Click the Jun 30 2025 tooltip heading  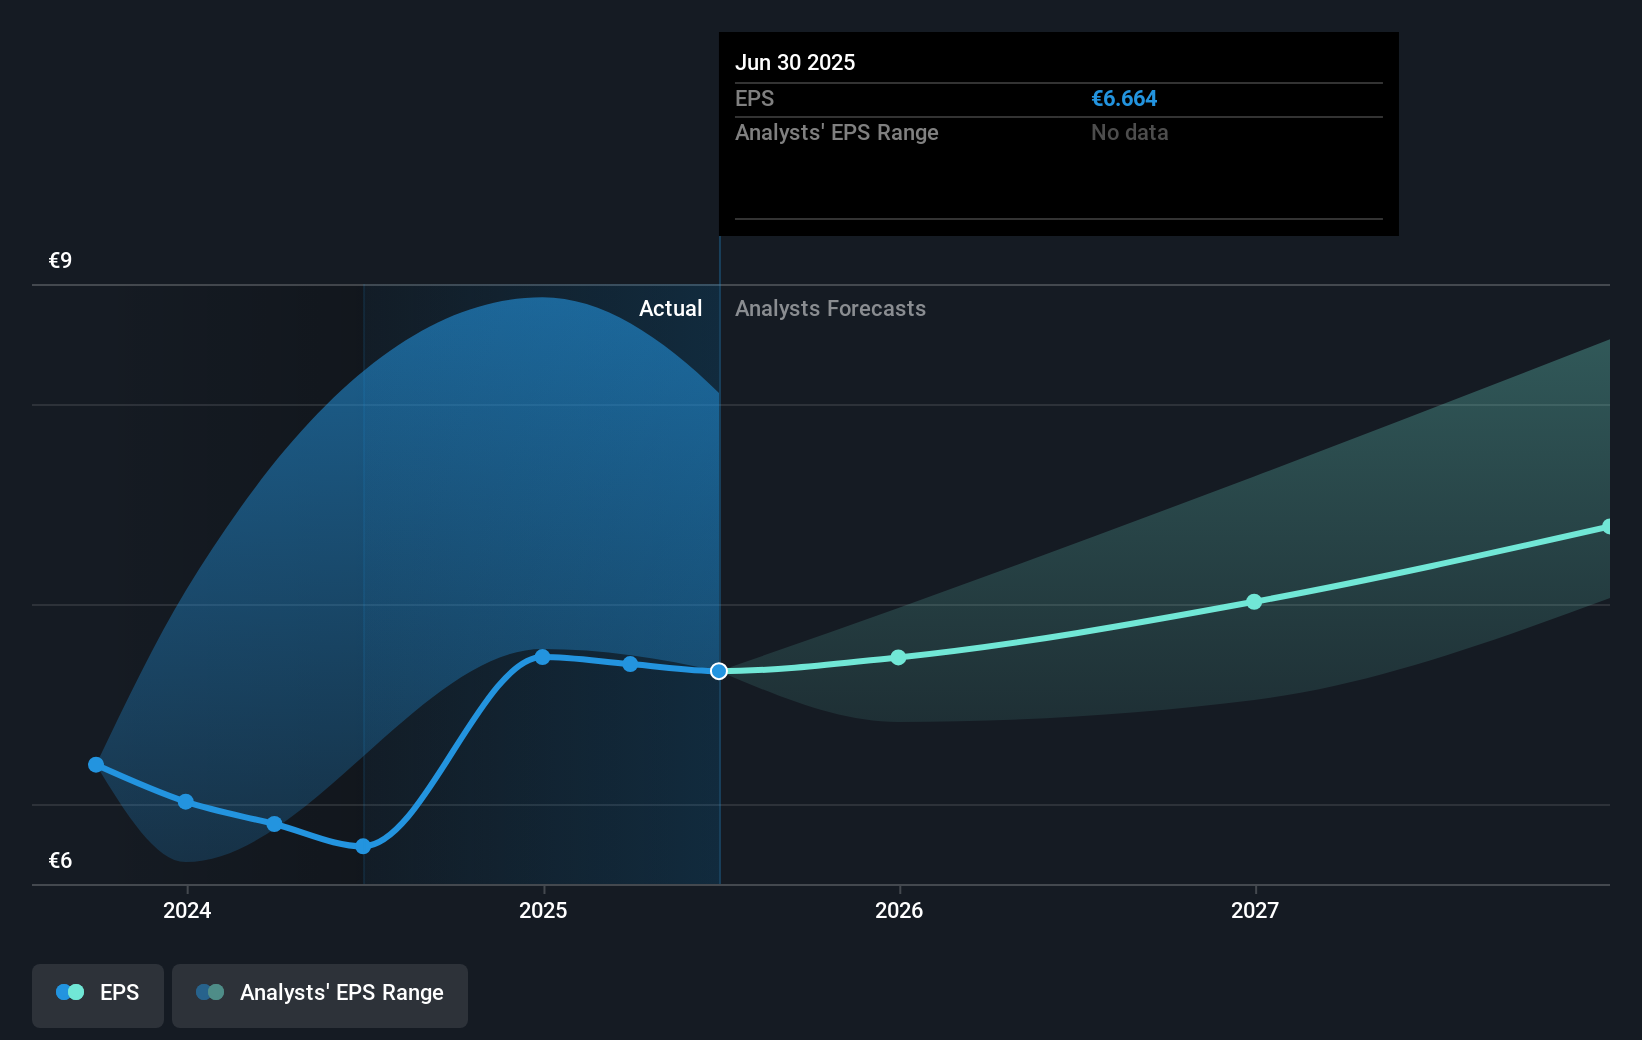(795, 62)
